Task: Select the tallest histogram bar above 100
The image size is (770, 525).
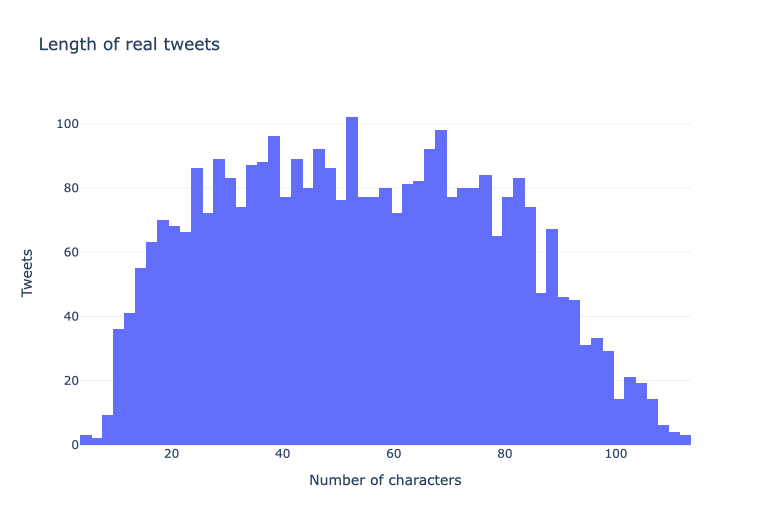Action: coord(352,281)
